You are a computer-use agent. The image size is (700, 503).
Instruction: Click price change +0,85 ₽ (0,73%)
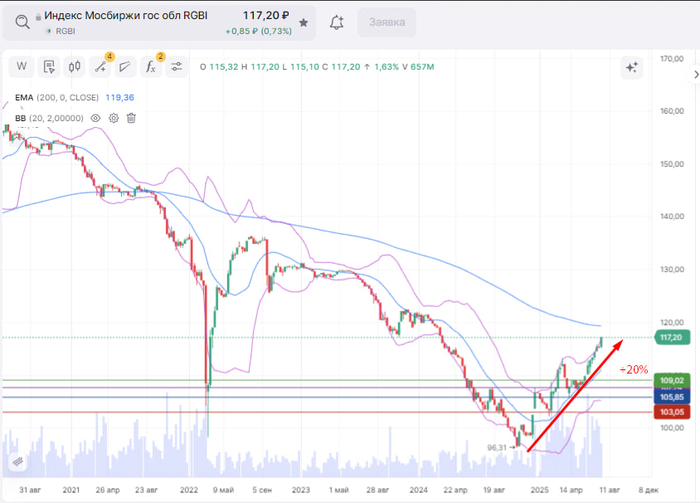(x=258, y=31)
